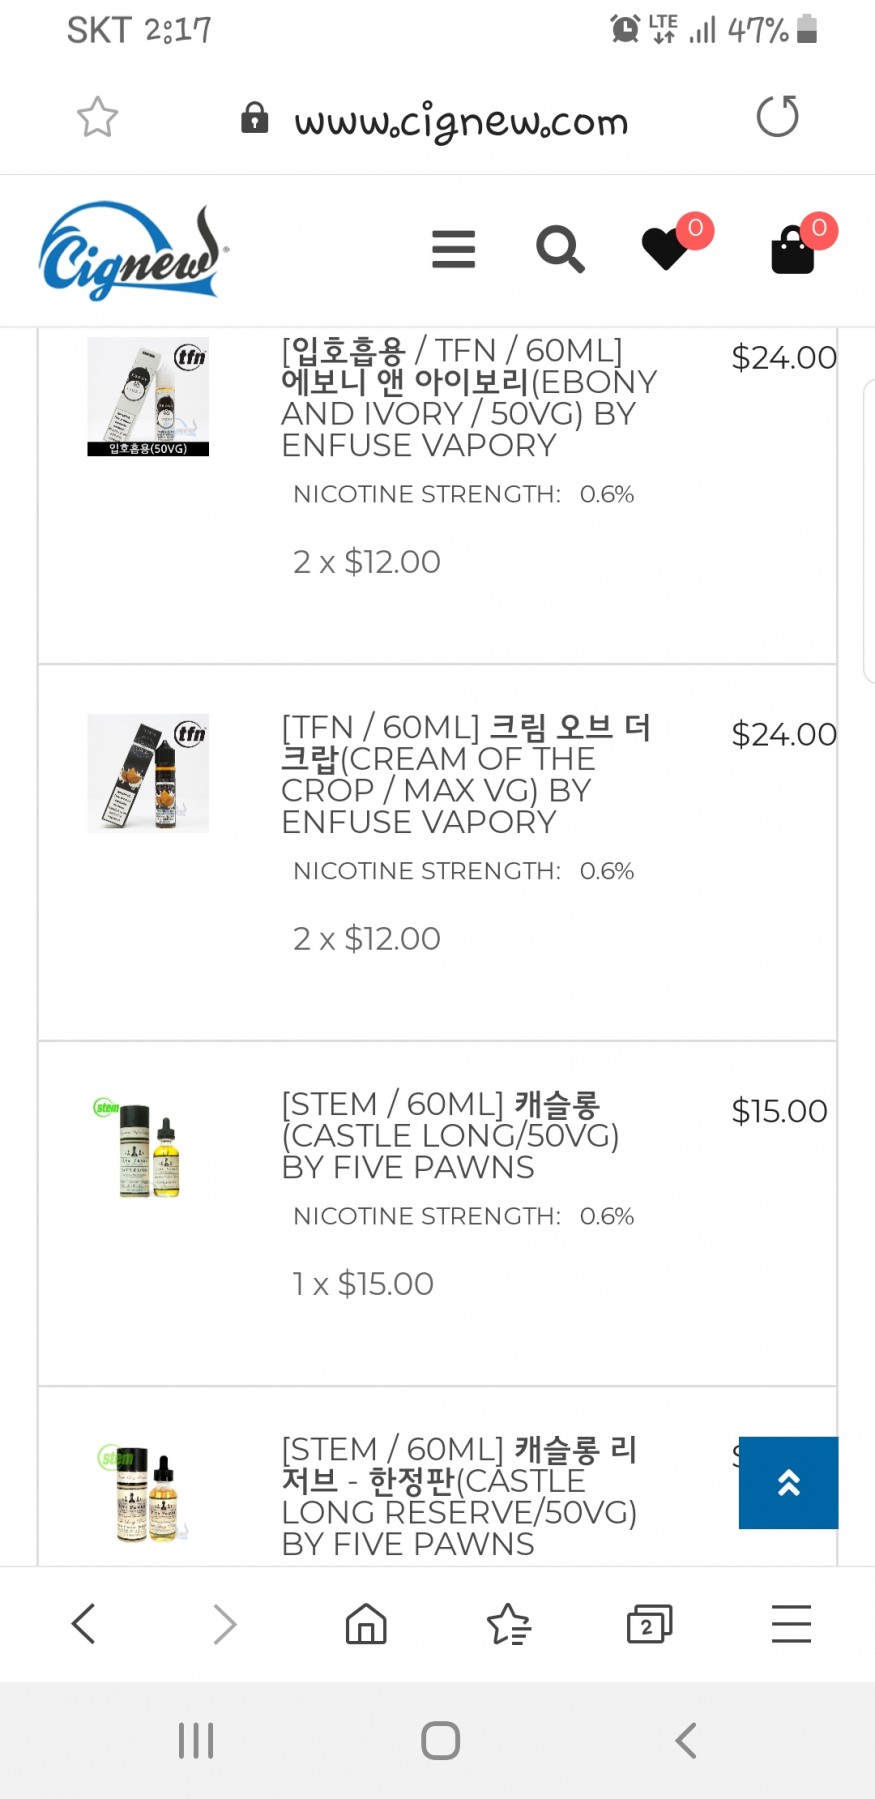Open Ebony and Ivory product link
Viewport: 875px width, 1799px height.
[468, 397]
